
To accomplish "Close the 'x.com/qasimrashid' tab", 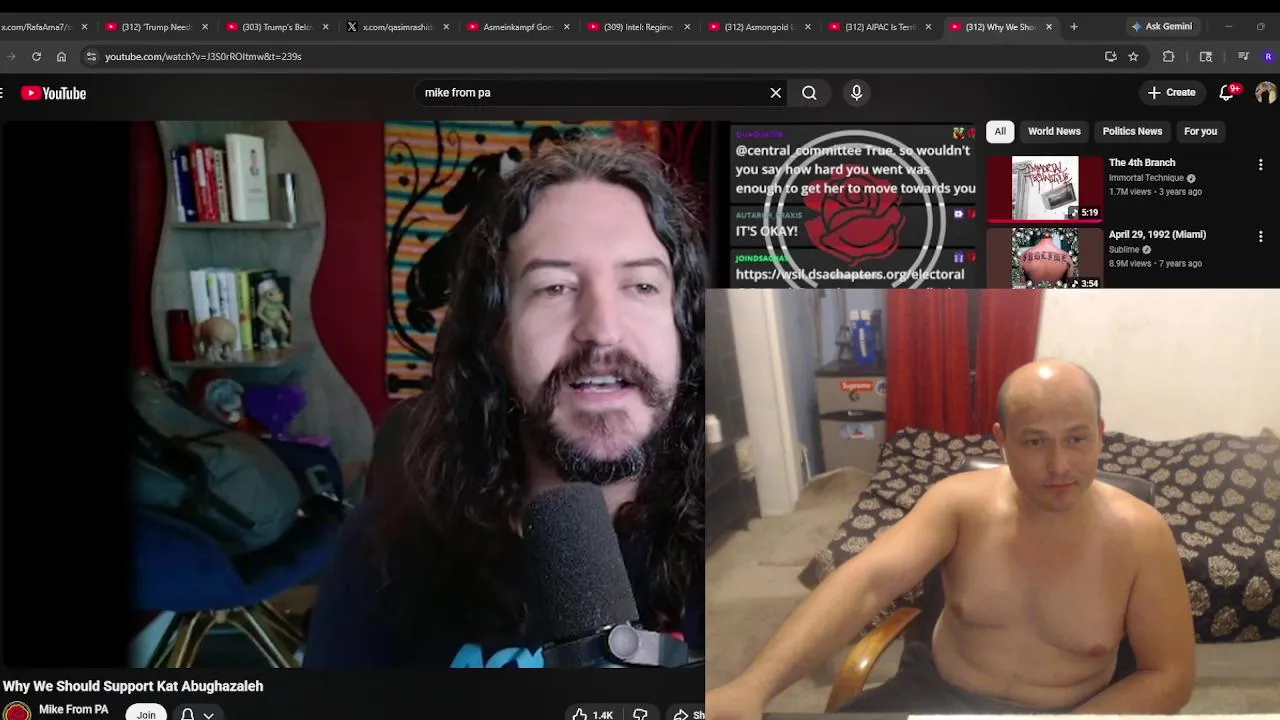I will 446,27.
